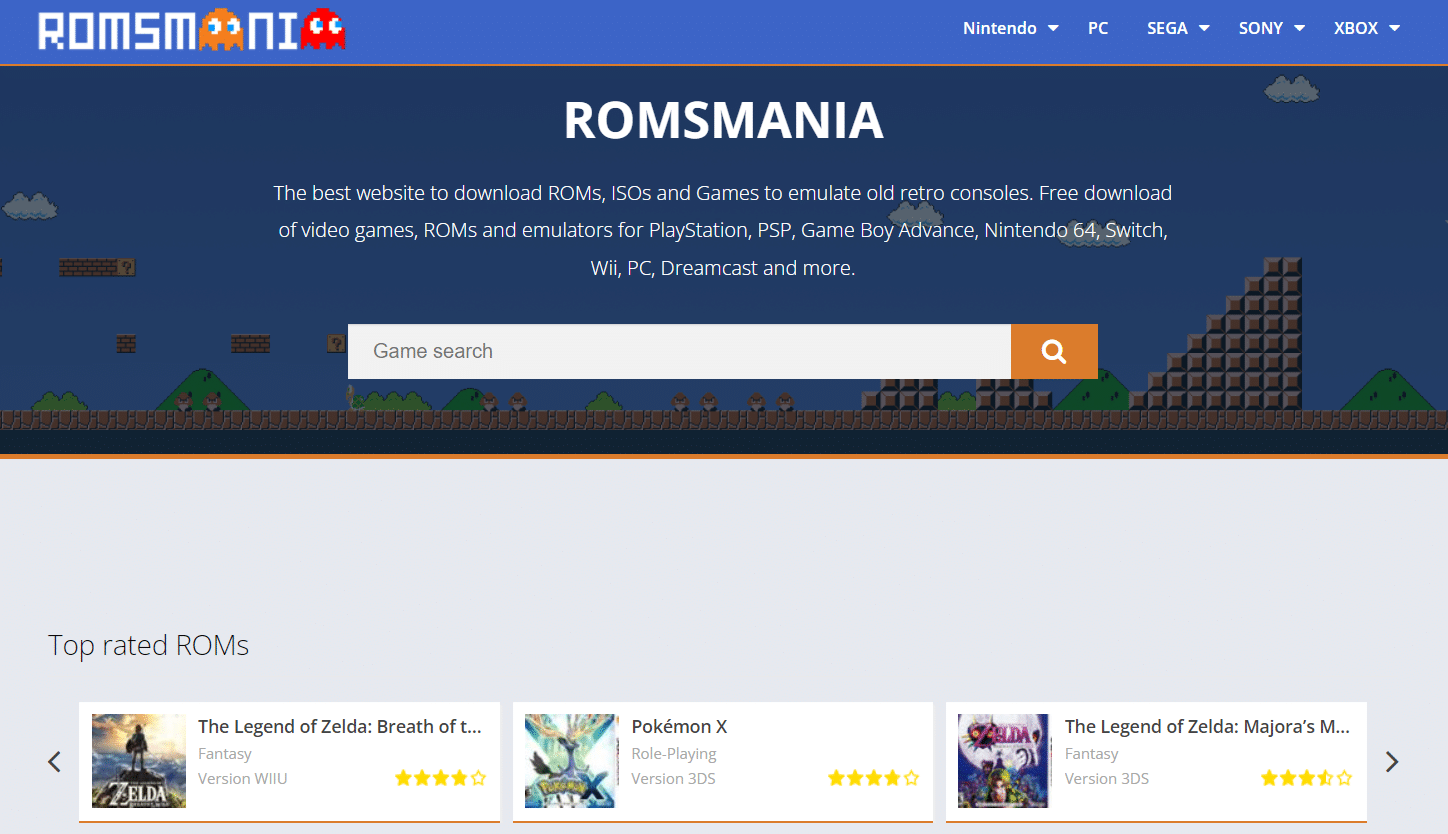1448x834 pixels.
Task: Go to previous top rated ROMs
Action: point(54,762)
